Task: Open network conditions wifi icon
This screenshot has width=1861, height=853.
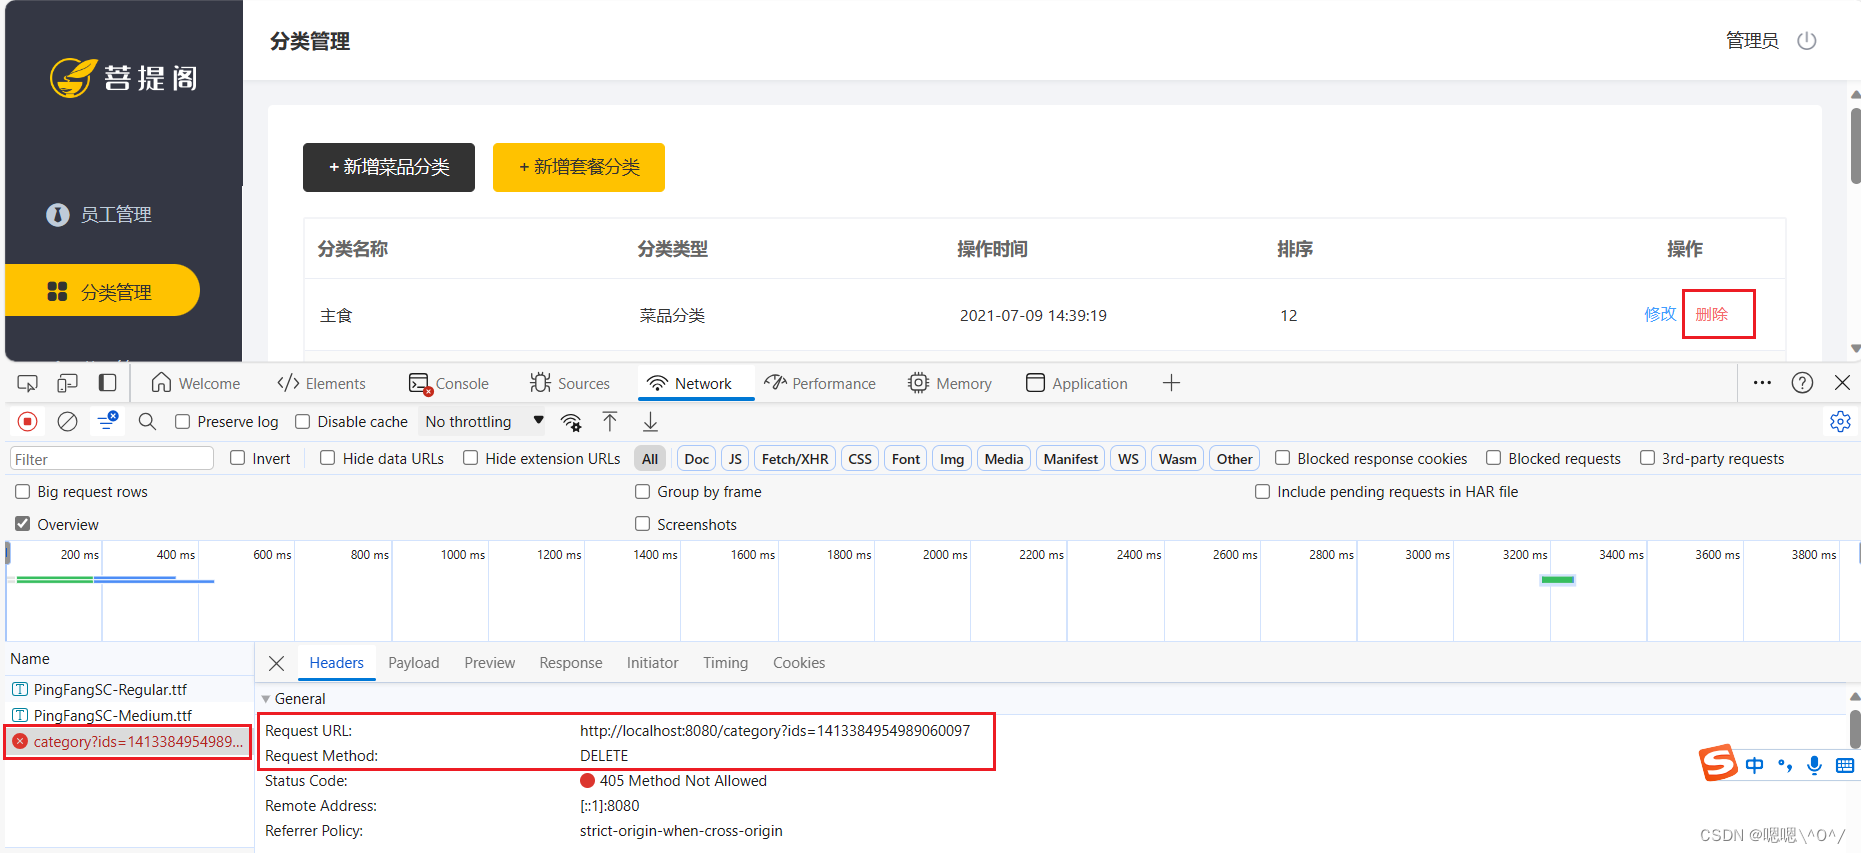Action: pos(571,422)
